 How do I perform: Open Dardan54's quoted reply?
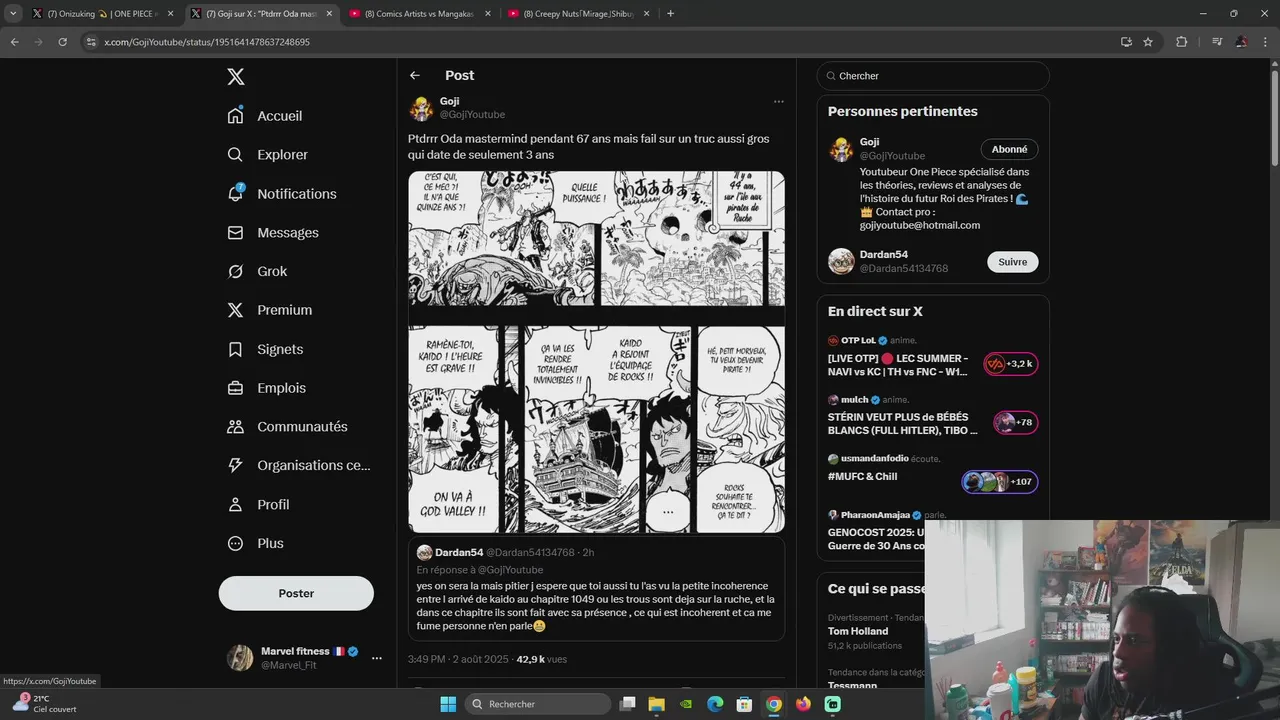point(596,590)
